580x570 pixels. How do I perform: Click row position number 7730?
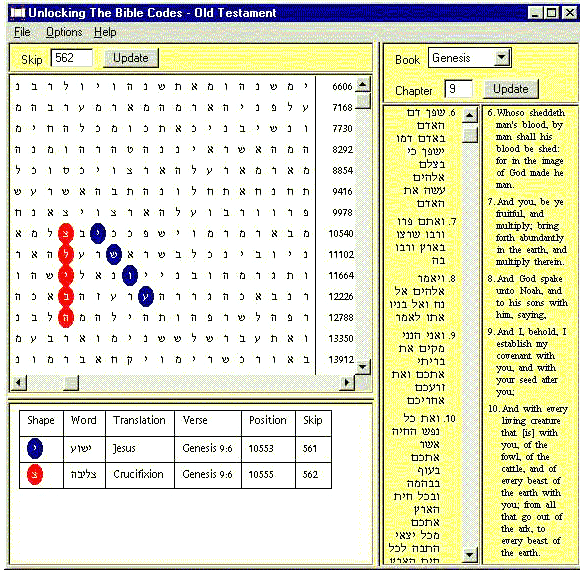point(342,129)
